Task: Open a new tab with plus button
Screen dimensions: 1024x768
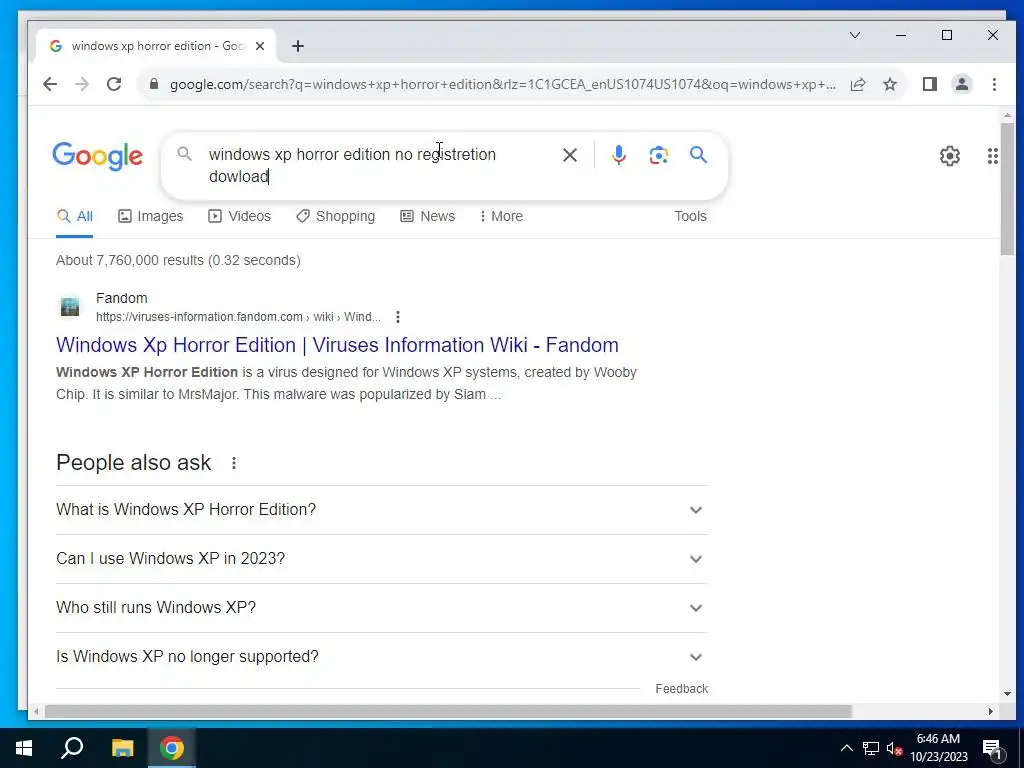Action: point(298,46)
